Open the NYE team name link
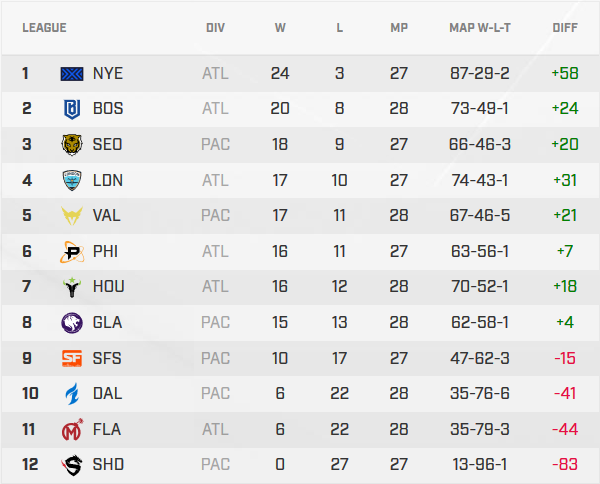Image resolution: width=600 pixels, height=484 pixels. point(107,73)
